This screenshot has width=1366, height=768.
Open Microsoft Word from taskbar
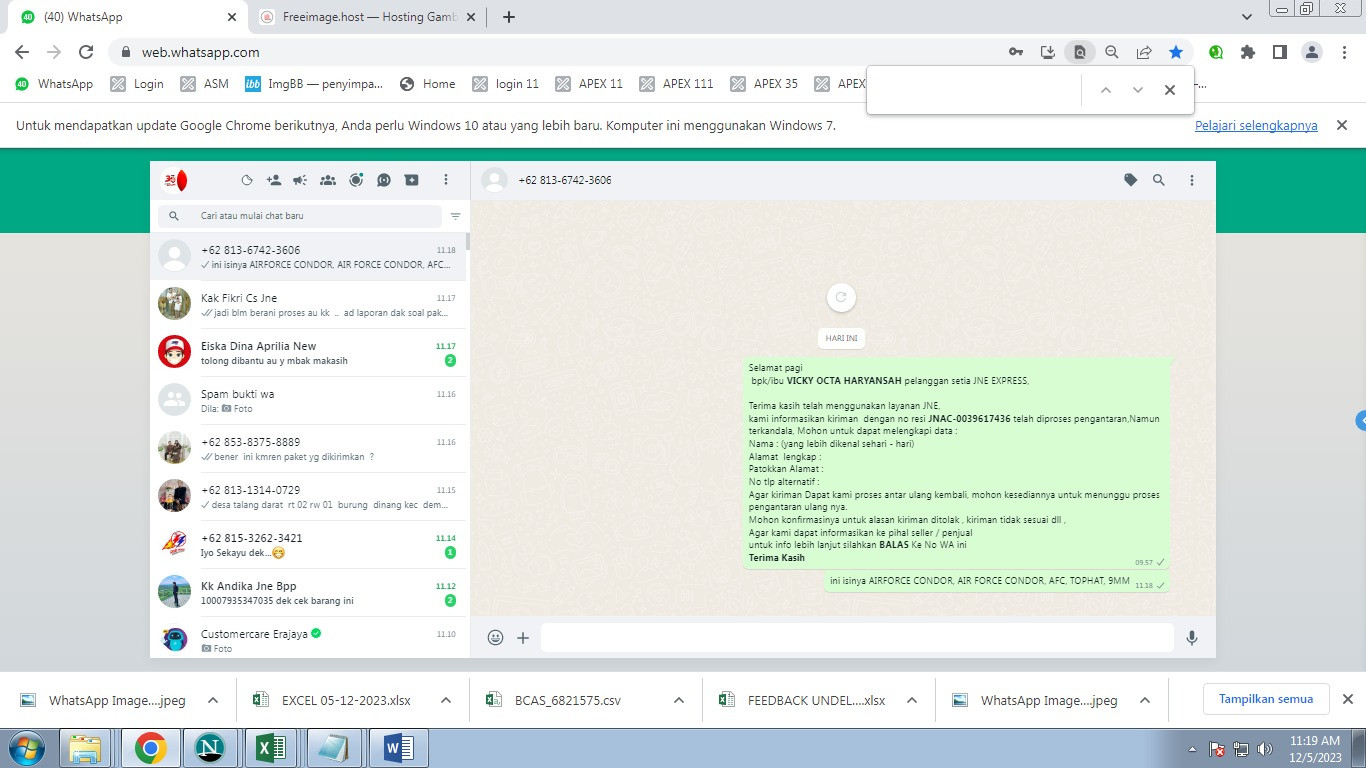[399, 748]
